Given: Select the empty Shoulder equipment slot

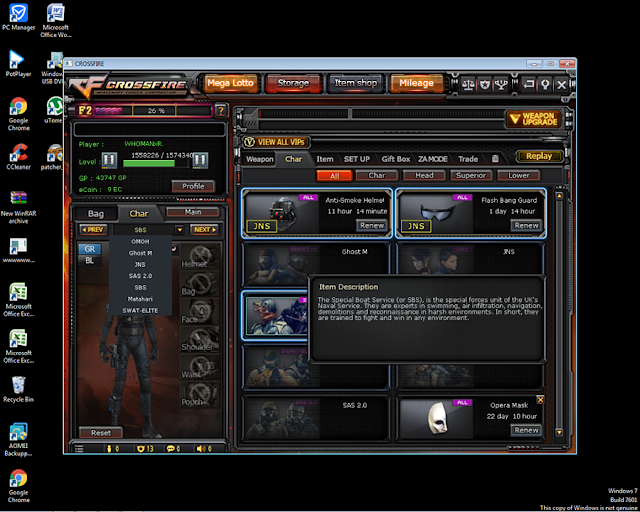Looking at the screenshot, I should [200, 339].
